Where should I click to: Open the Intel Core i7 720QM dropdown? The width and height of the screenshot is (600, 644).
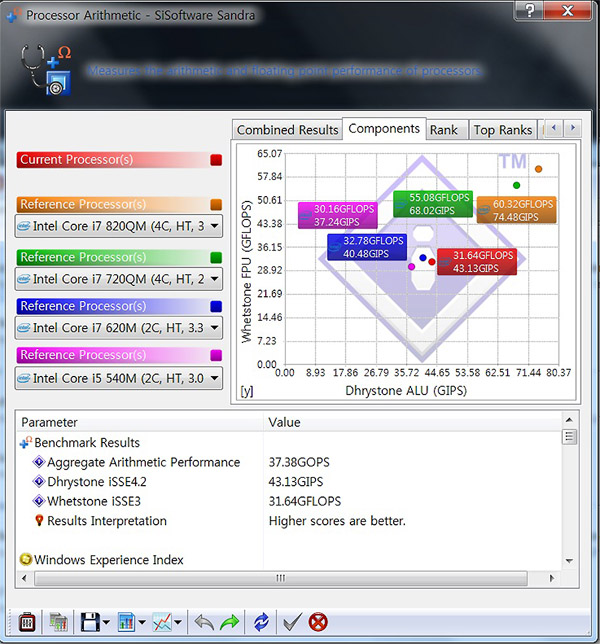(x=119, y=279)
